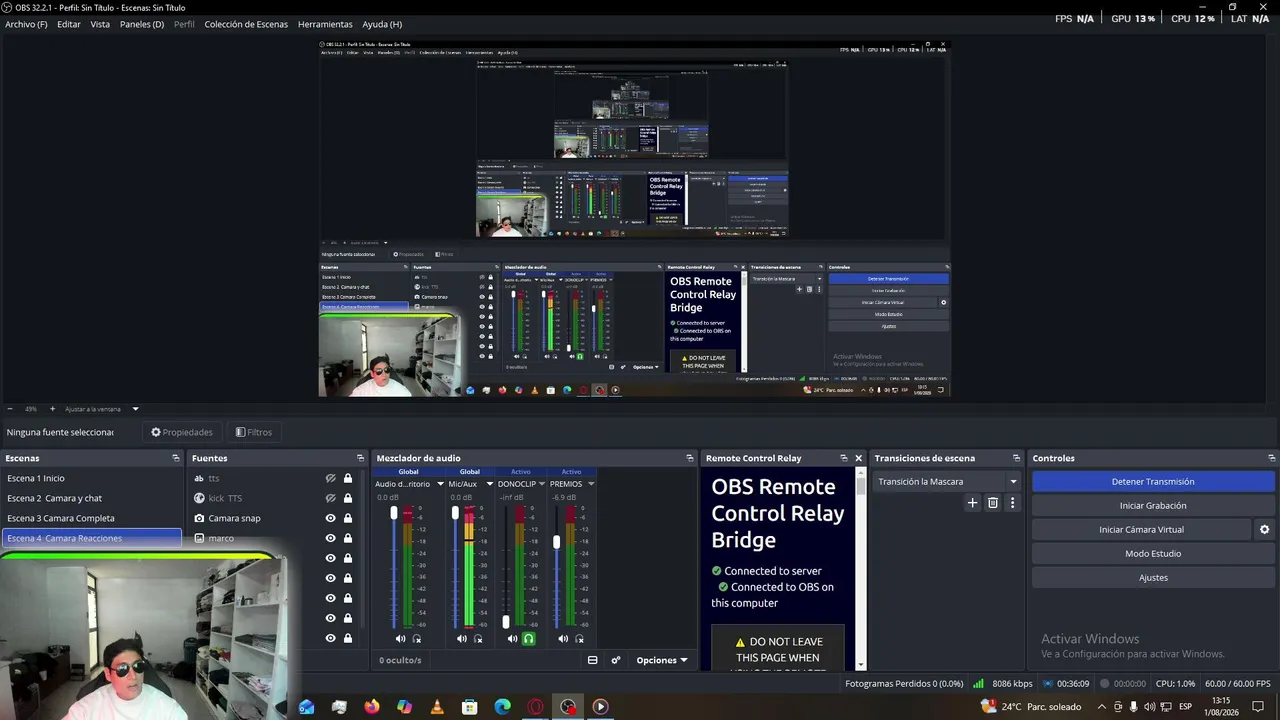
Task: Open the Editar menu
Action: click(x=69, y=24)
